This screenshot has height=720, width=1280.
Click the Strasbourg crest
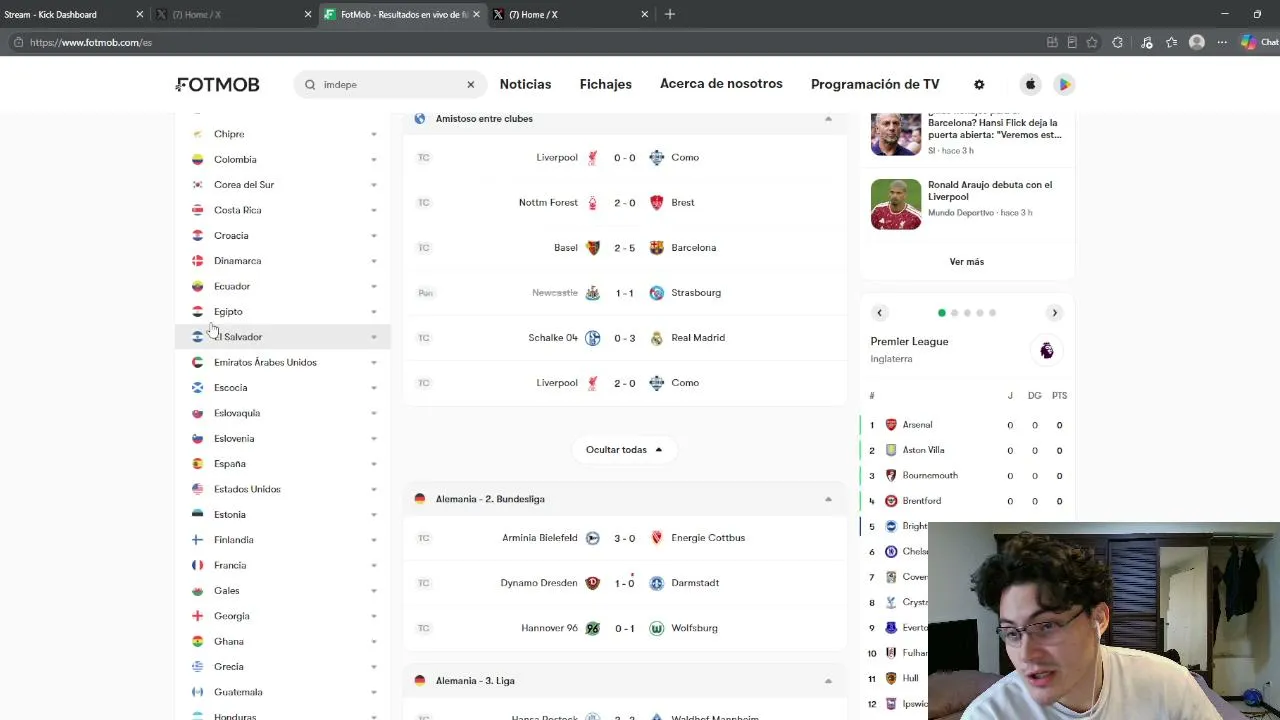656,293
